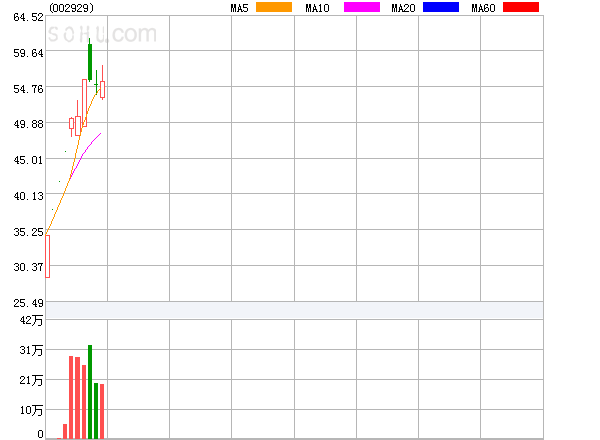
Task: Click the orange MA5 legend swatch
Action: [274, 7]
